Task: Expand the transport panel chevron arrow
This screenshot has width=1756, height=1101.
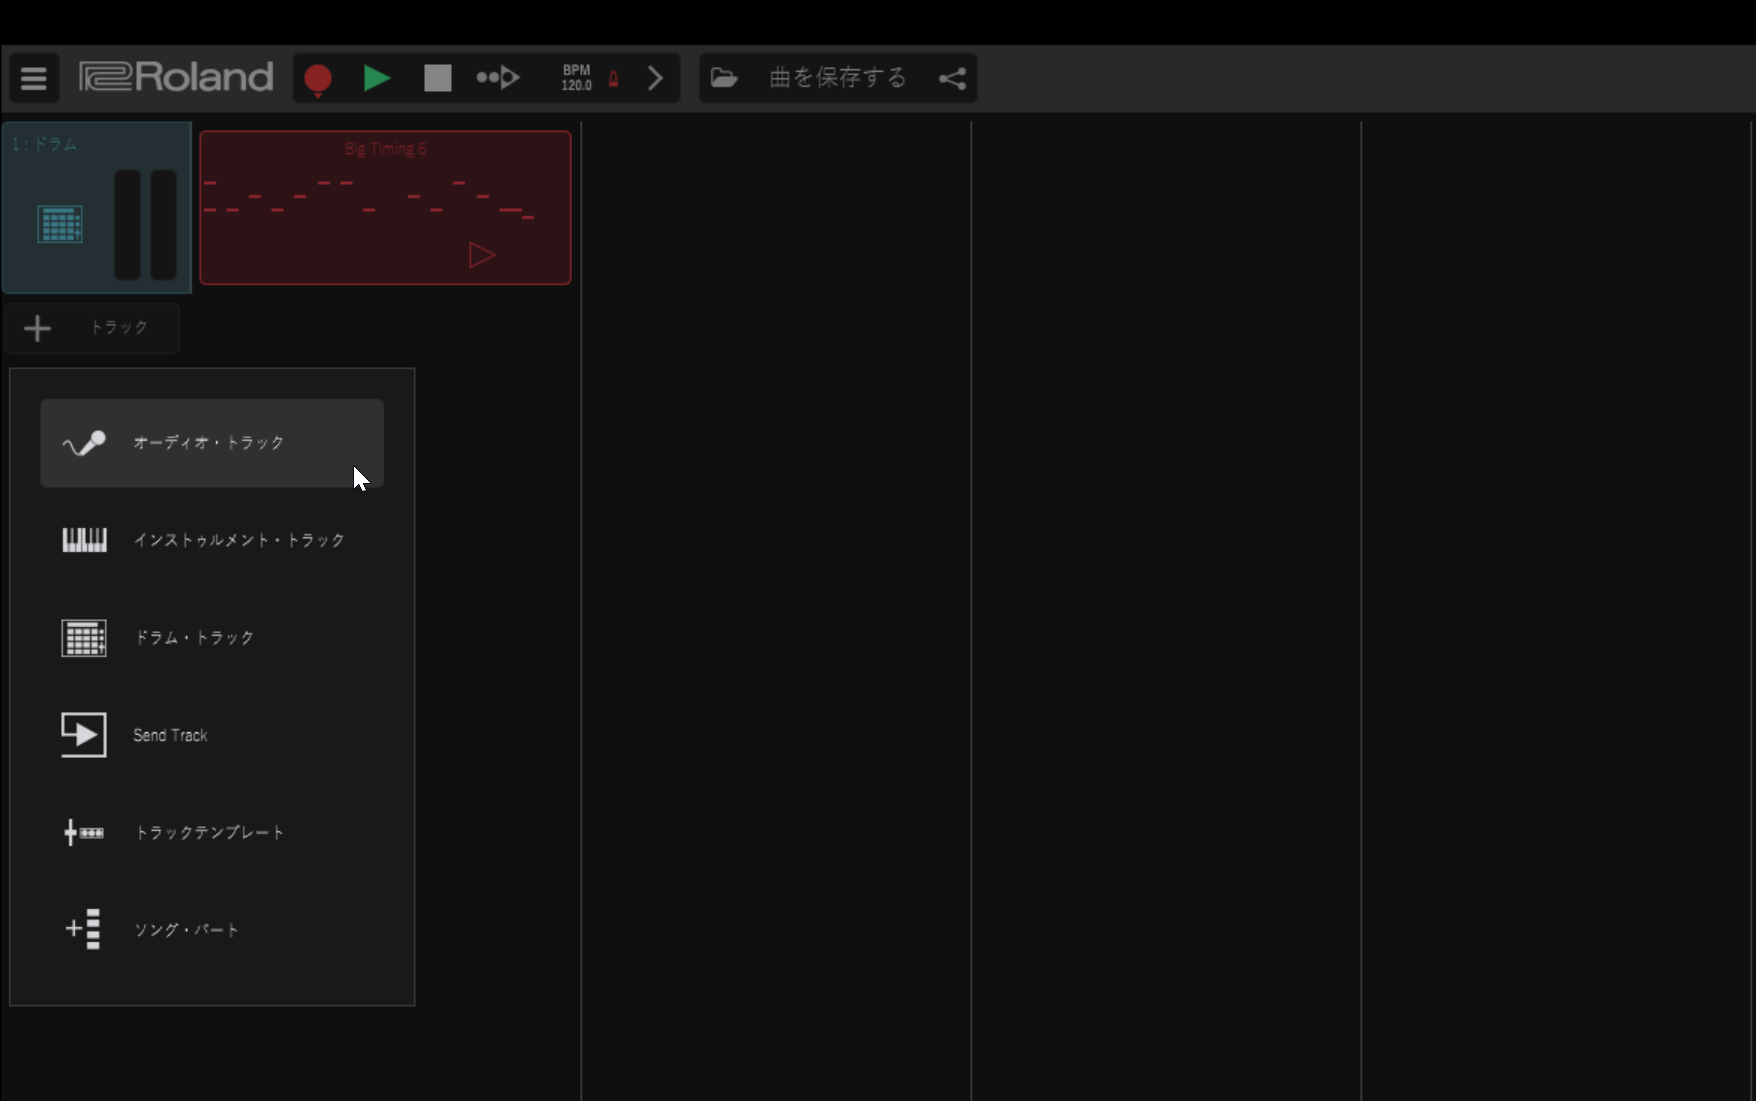Action: coord(655,78)
